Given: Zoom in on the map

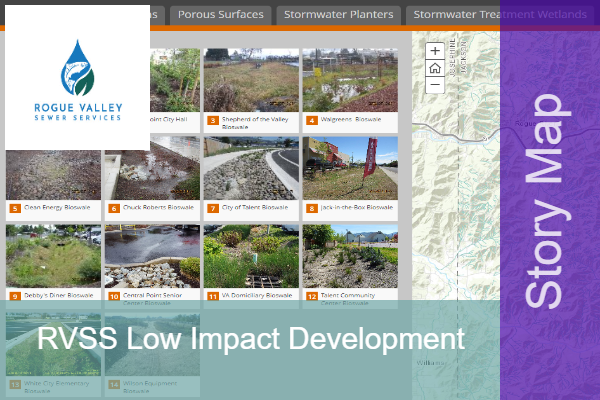Looking at the screenshot, I should coord(435,51).
